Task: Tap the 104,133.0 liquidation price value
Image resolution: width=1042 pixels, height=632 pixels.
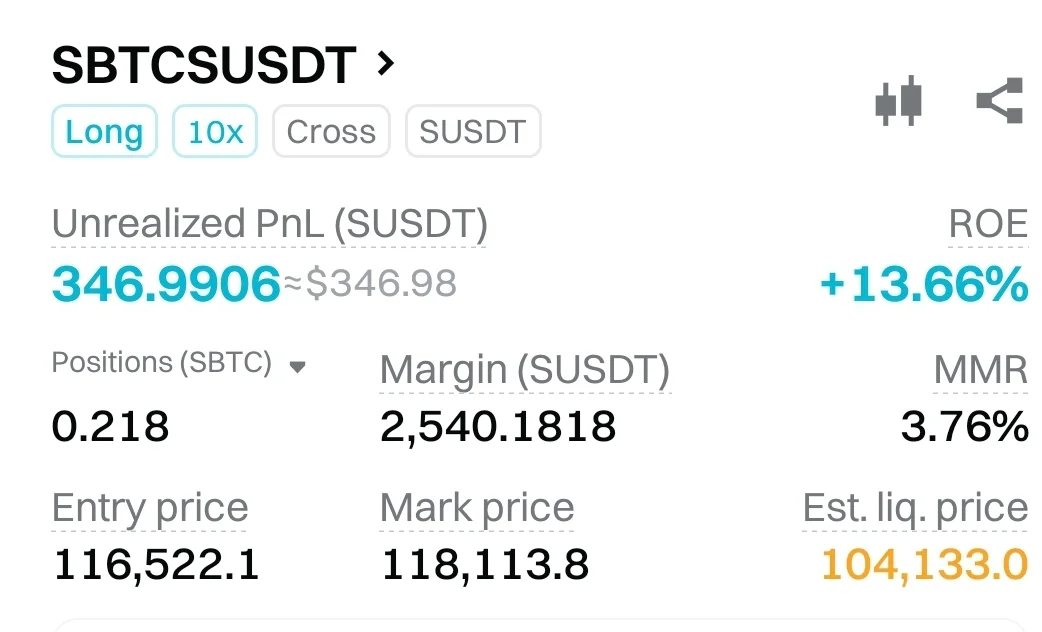Action: pyautogui.click(x=924, y=565)
